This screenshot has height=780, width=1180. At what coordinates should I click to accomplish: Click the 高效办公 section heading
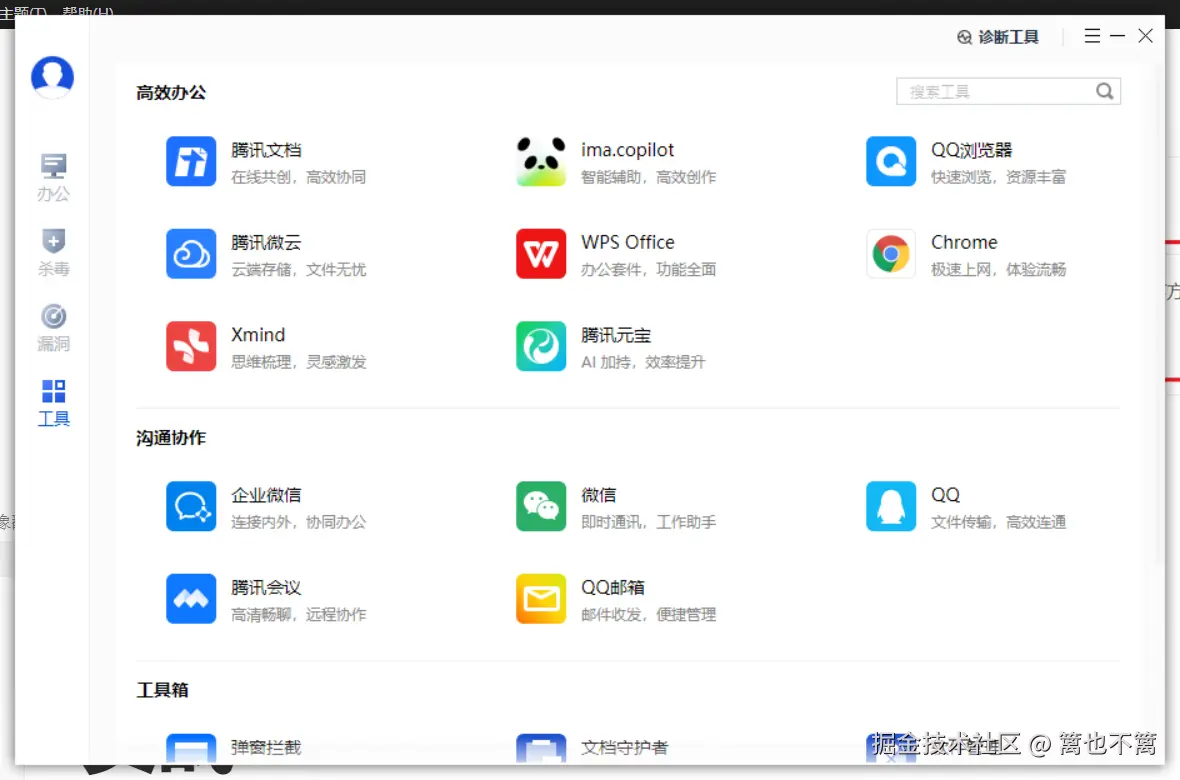[x=171, y=93]
